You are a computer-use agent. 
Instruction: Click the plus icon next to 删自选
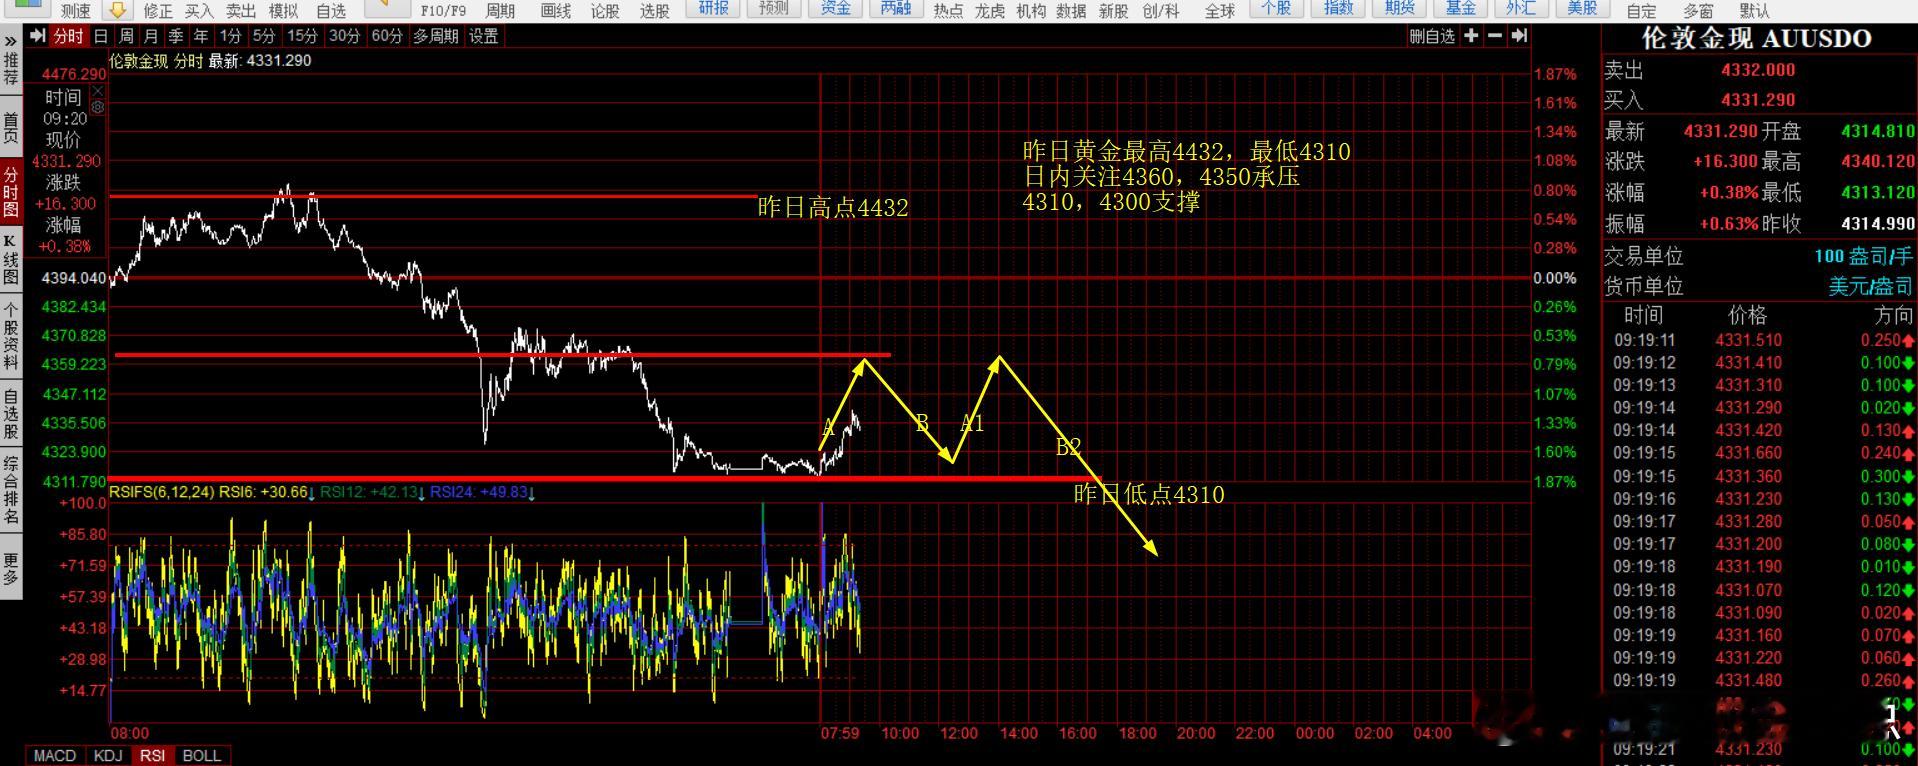point(1471,36)
